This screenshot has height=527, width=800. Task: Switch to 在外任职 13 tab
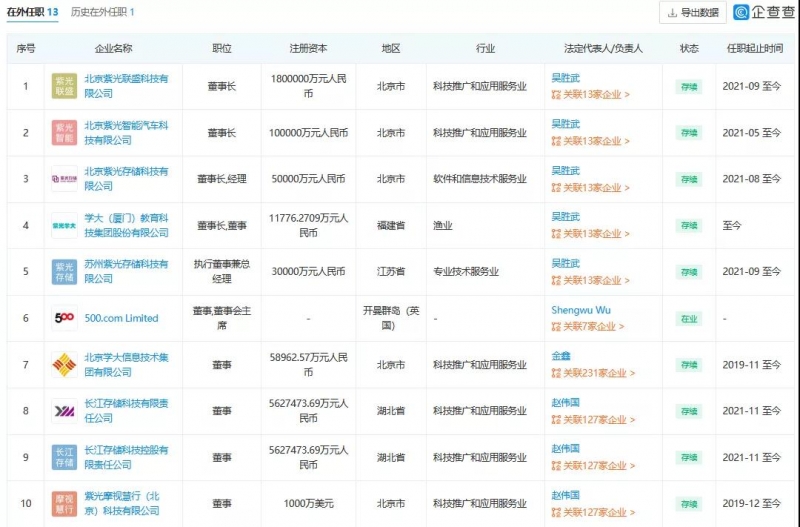[32, 12]
